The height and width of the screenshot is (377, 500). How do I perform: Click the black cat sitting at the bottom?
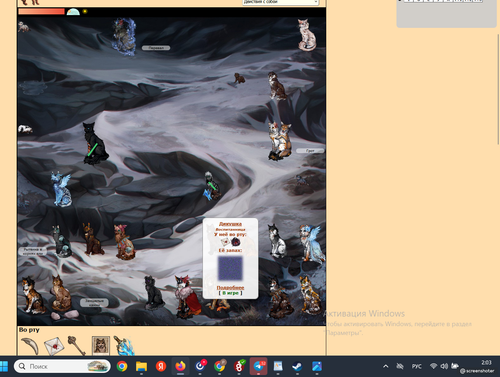(153, 293)
